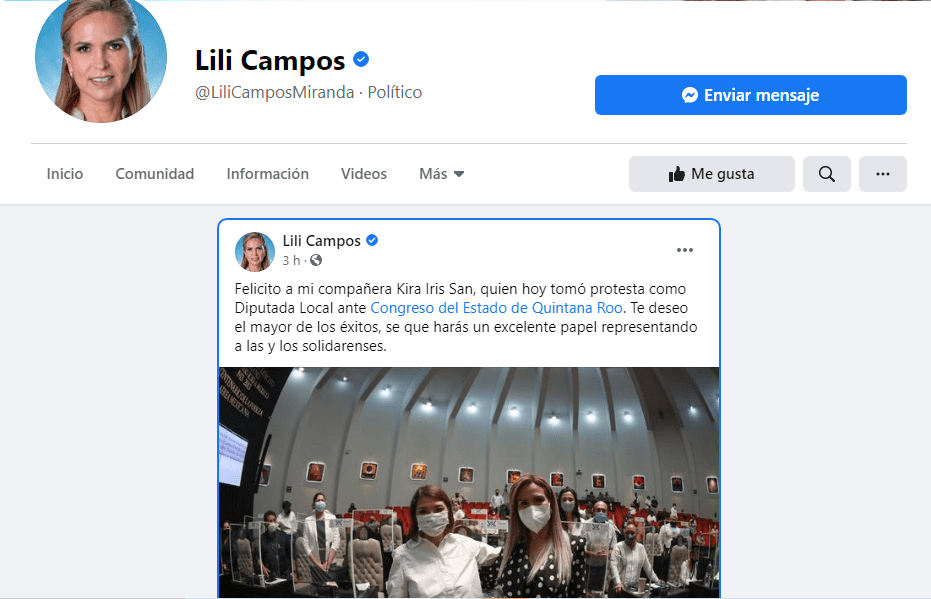Screen dimensions: 931x599
Task: Click the verified badge in post header
Action: click(372, 240)
